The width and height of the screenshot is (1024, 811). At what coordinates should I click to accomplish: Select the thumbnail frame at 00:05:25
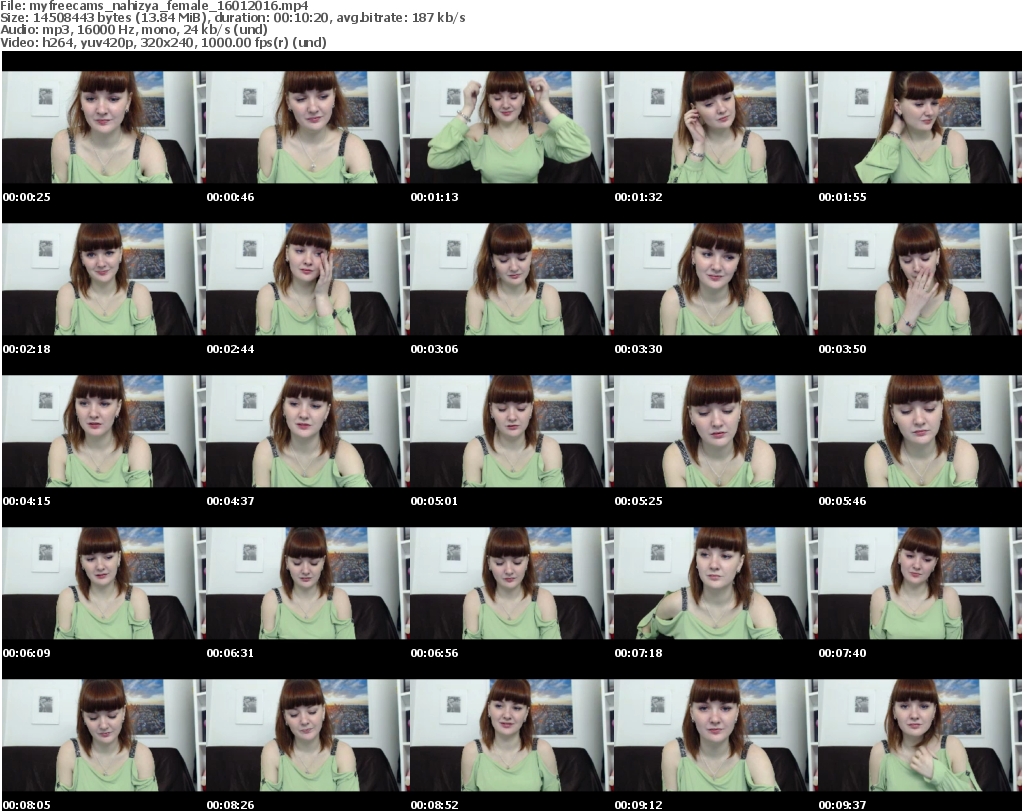coord(715,432)
